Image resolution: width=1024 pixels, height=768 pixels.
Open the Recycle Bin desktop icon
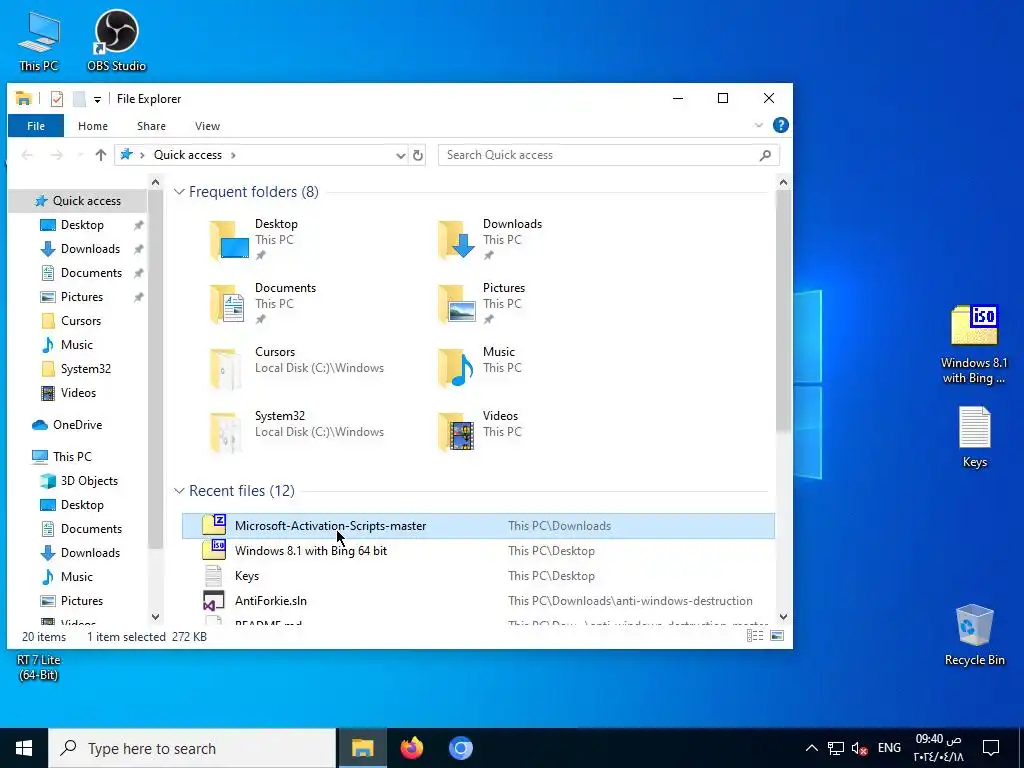click(974, 635)
